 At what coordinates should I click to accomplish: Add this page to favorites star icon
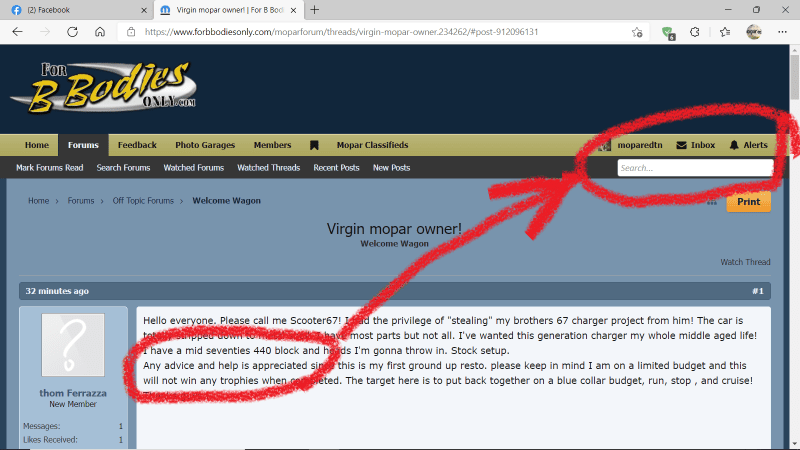[637, 32]
